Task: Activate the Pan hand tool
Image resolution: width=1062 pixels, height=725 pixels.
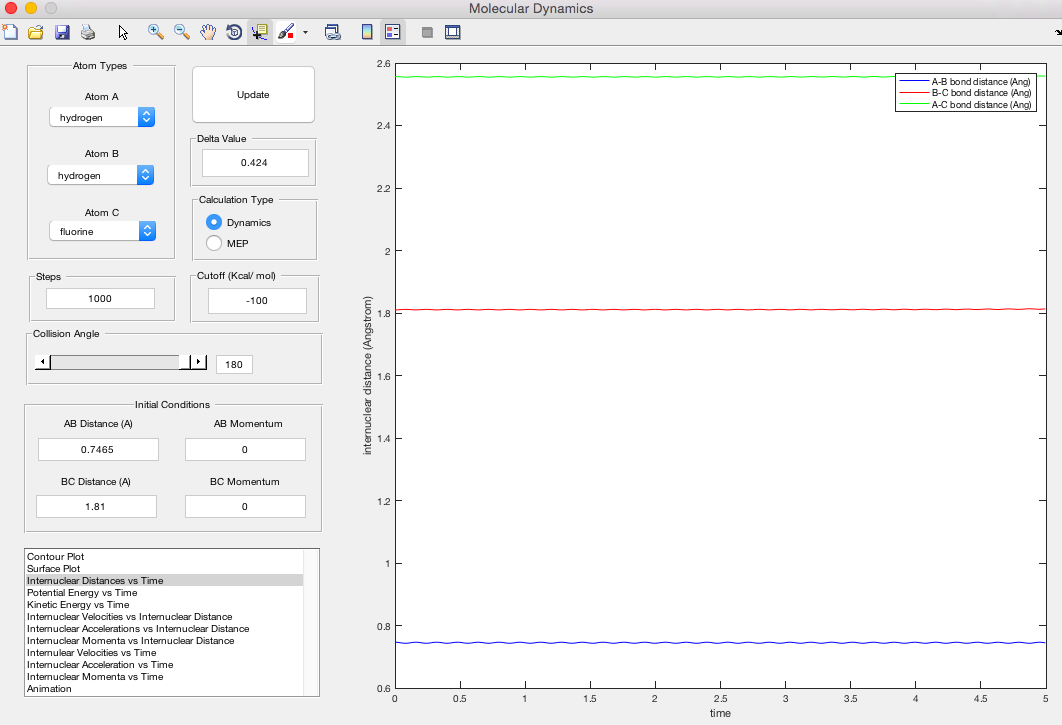Action: click(208, 32)
